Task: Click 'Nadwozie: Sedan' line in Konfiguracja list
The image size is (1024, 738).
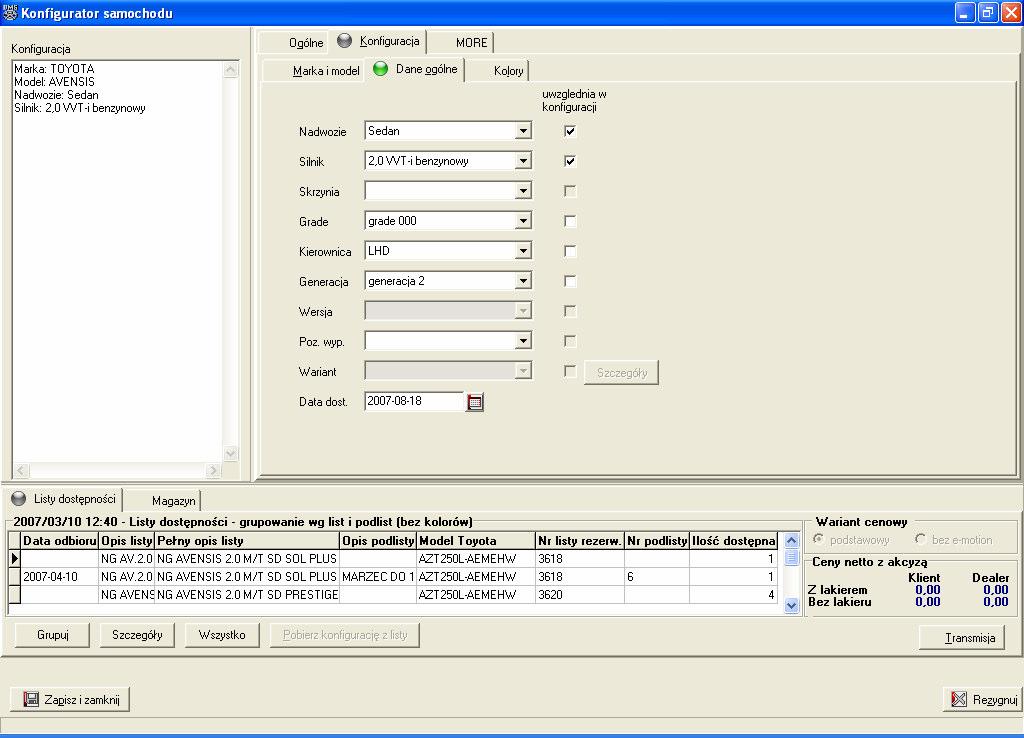Action: pos(56,95)
